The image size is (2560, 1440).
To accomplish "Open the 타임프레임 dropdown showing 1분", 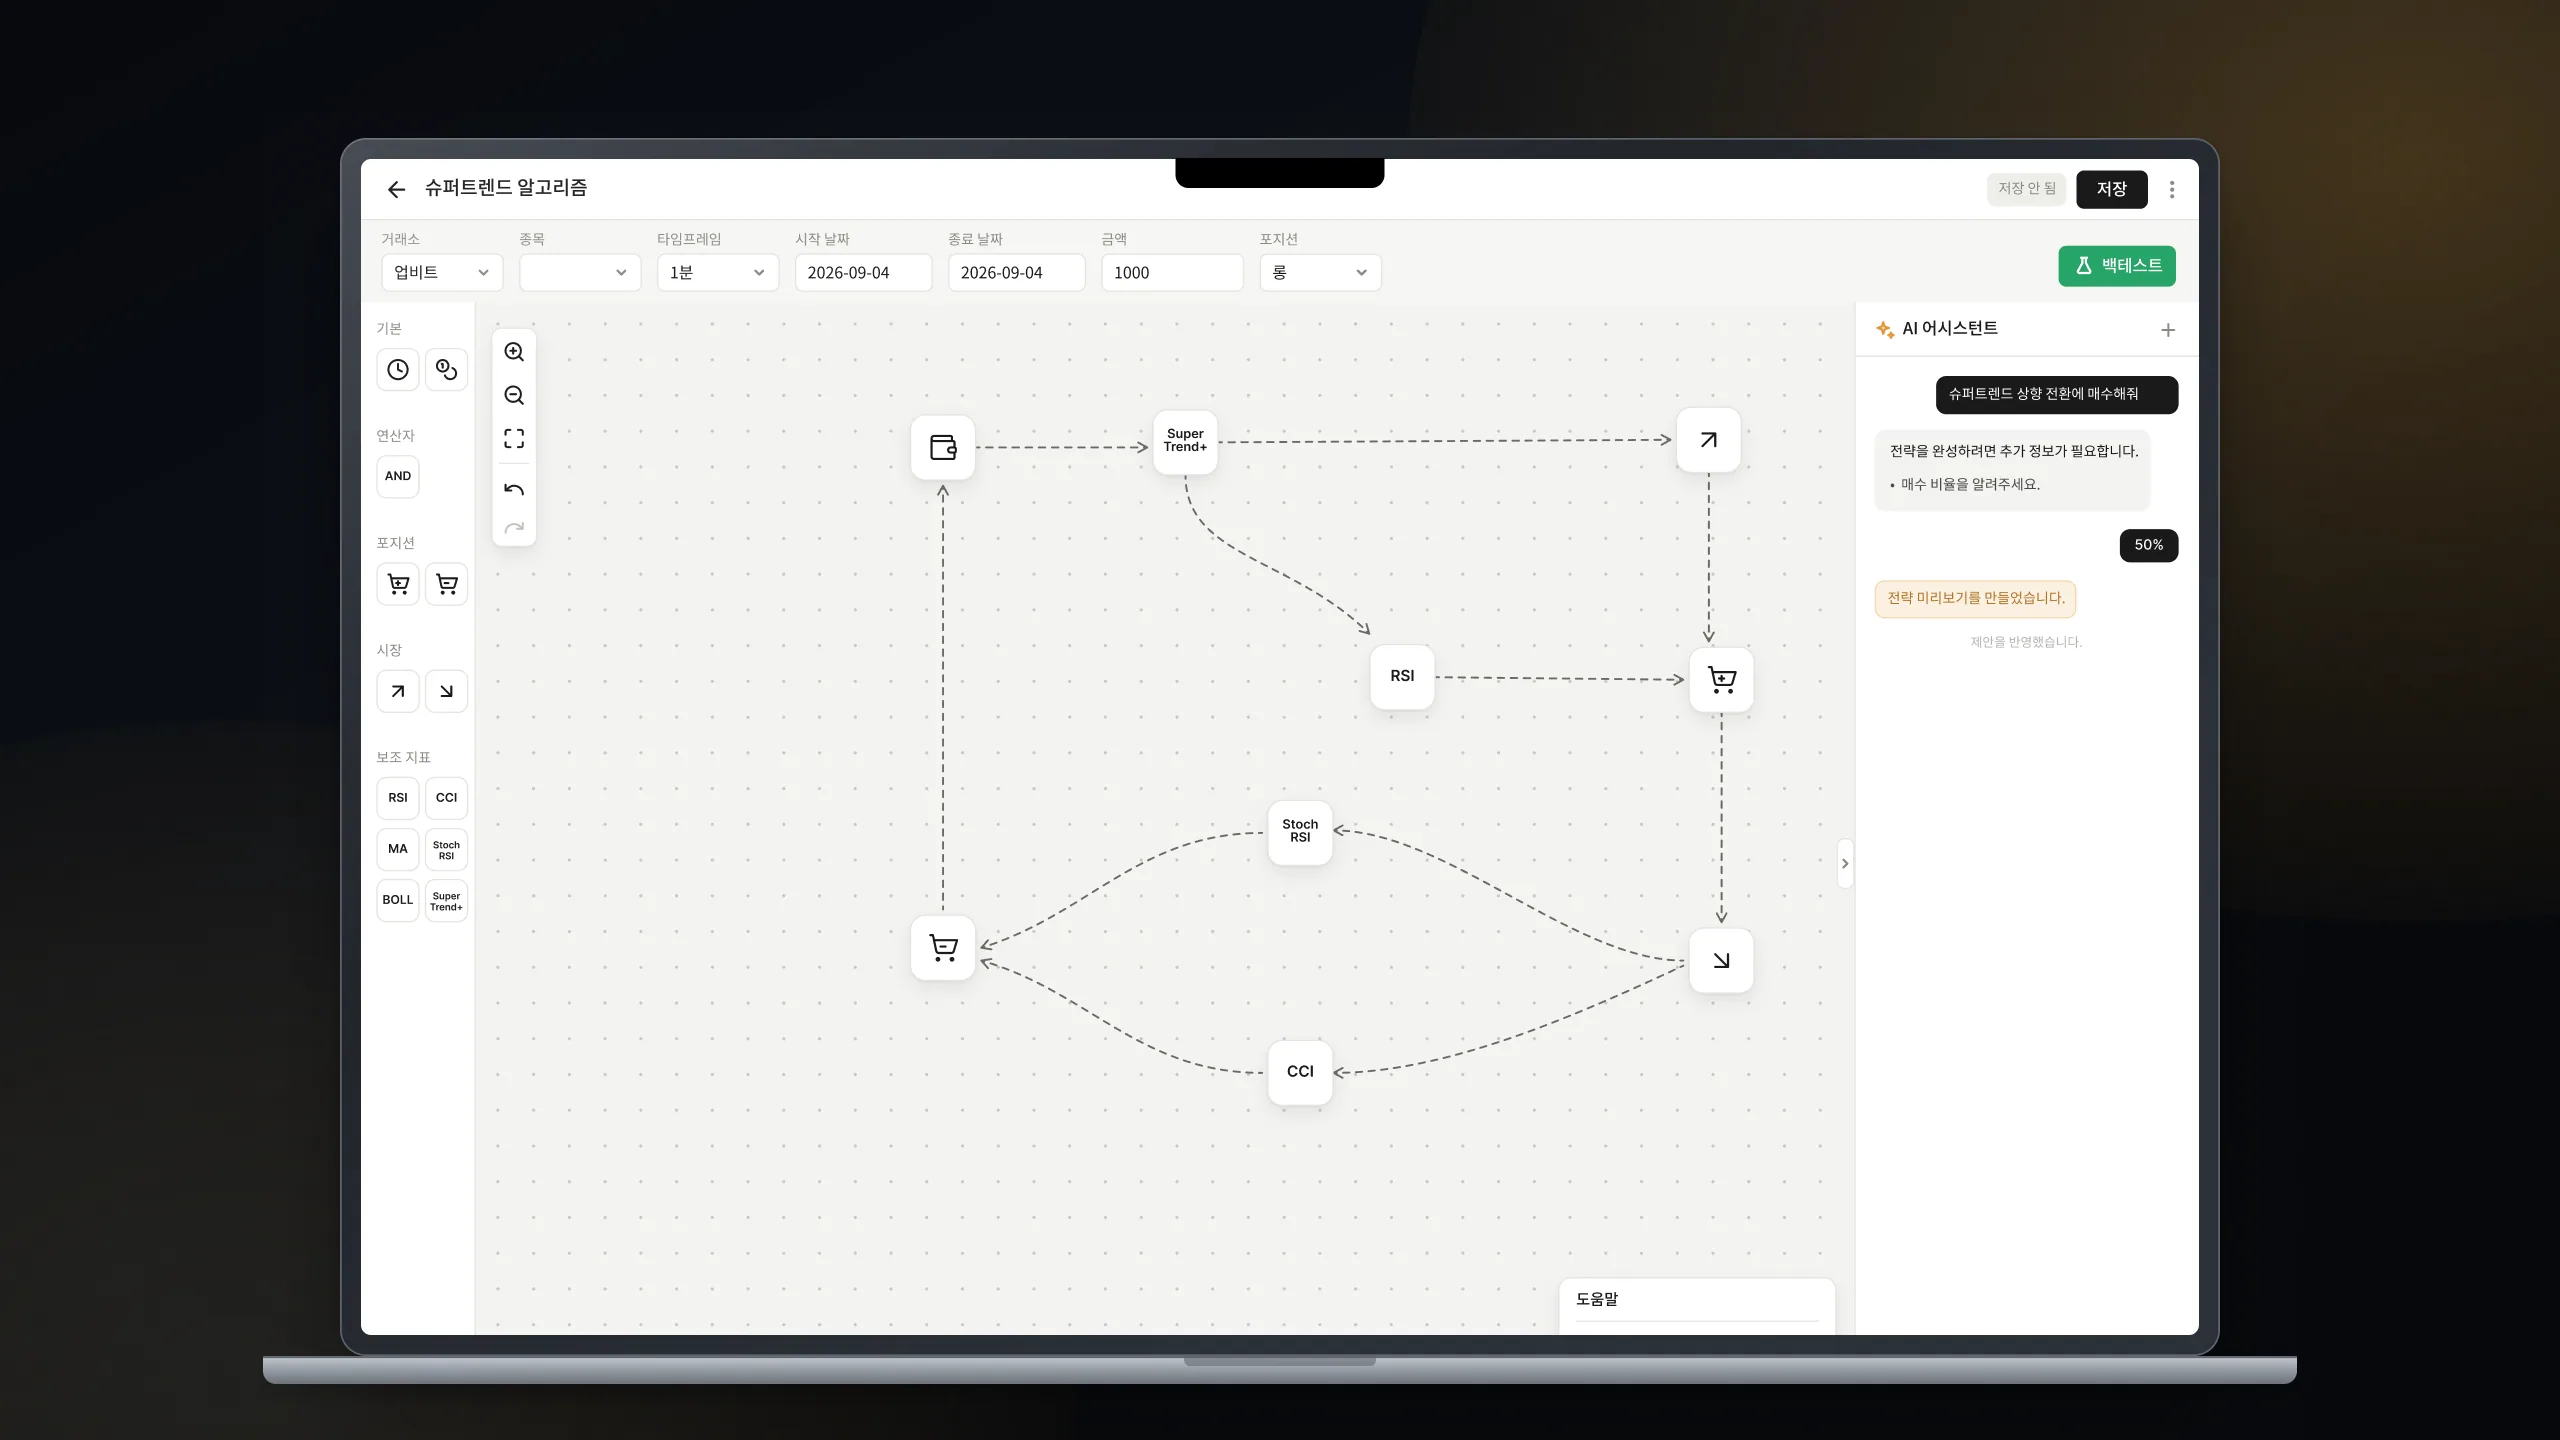I will click(718, 273).
